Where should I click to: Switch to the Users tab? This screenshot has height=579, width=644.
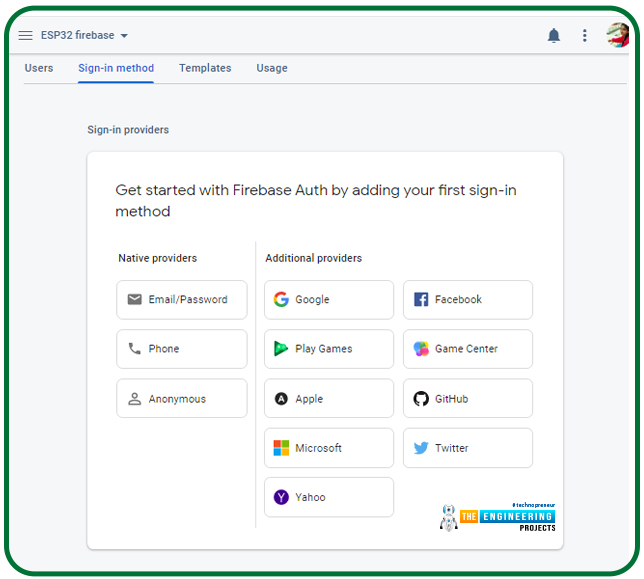tap(39, 68)
